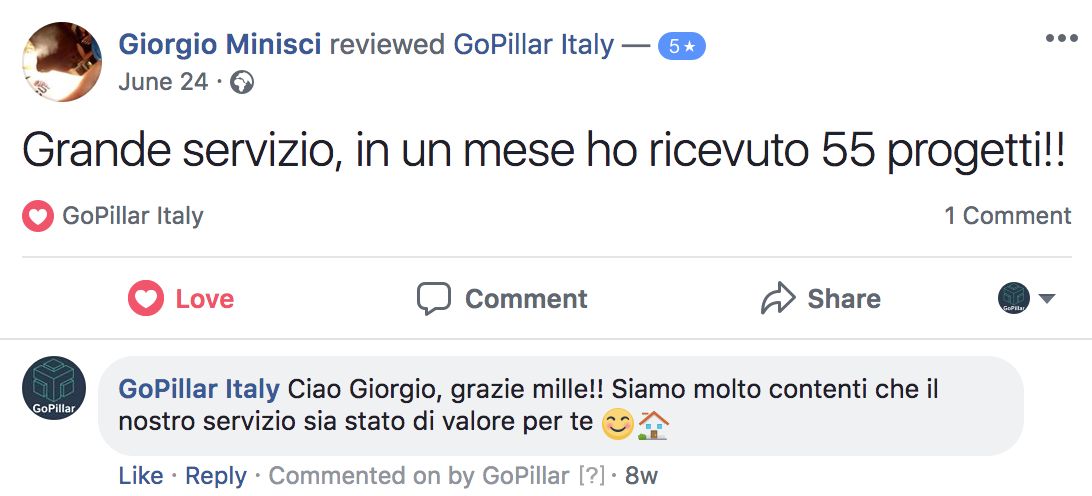
Task: Open Giorgio Minisci's profile picture
Action: [x=64, y=62]
